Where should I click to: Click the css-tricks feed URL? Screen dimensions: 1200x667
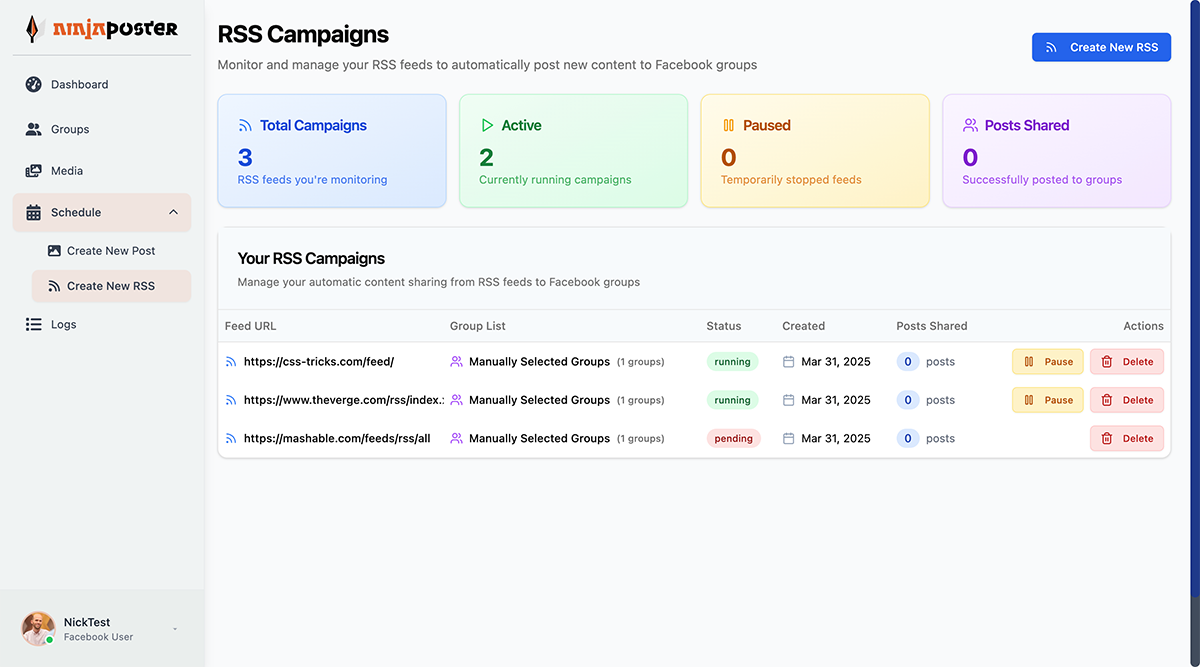319,362
